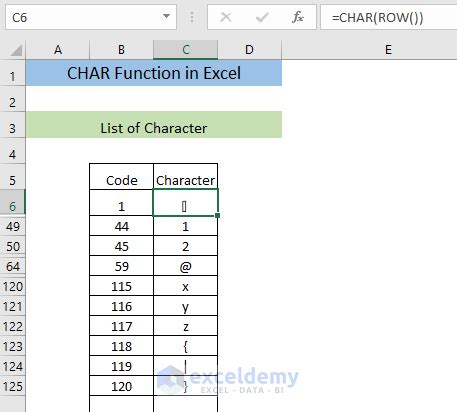Click the Enter checkmark formula icon
The image size is (457, 412).
262,17
